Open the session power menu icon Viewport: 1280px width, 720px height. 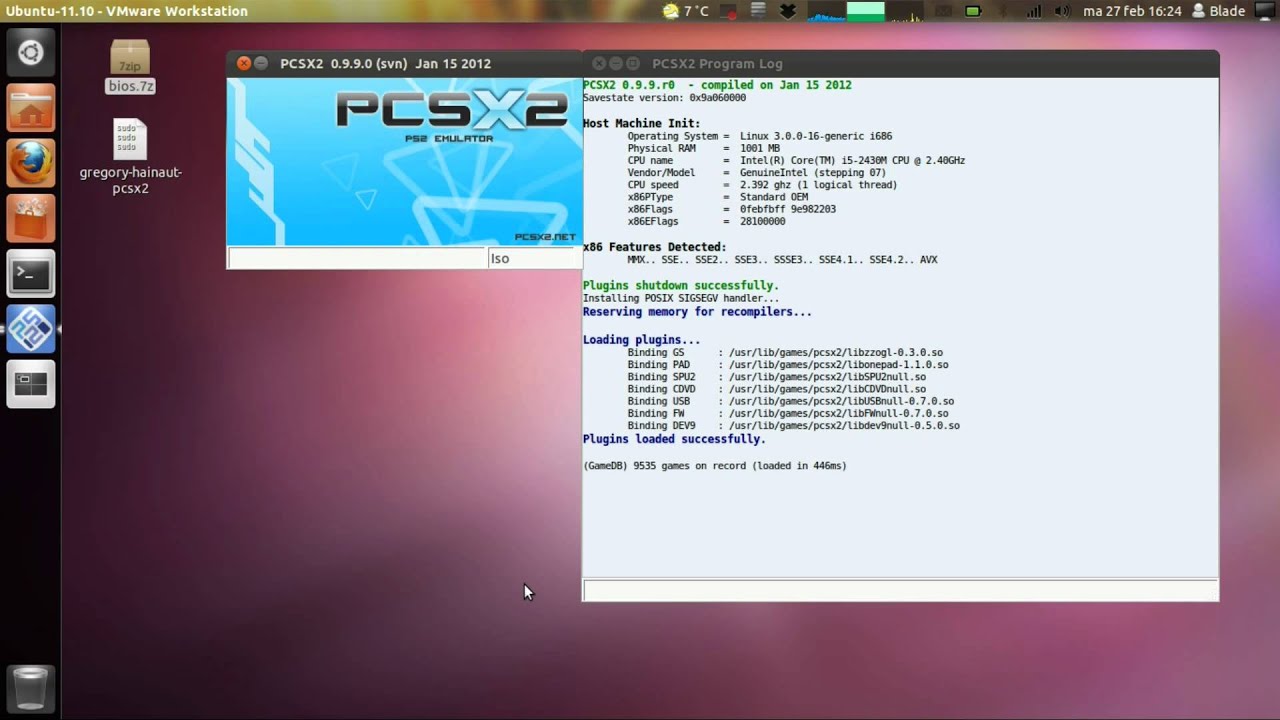coord(1263,11)
